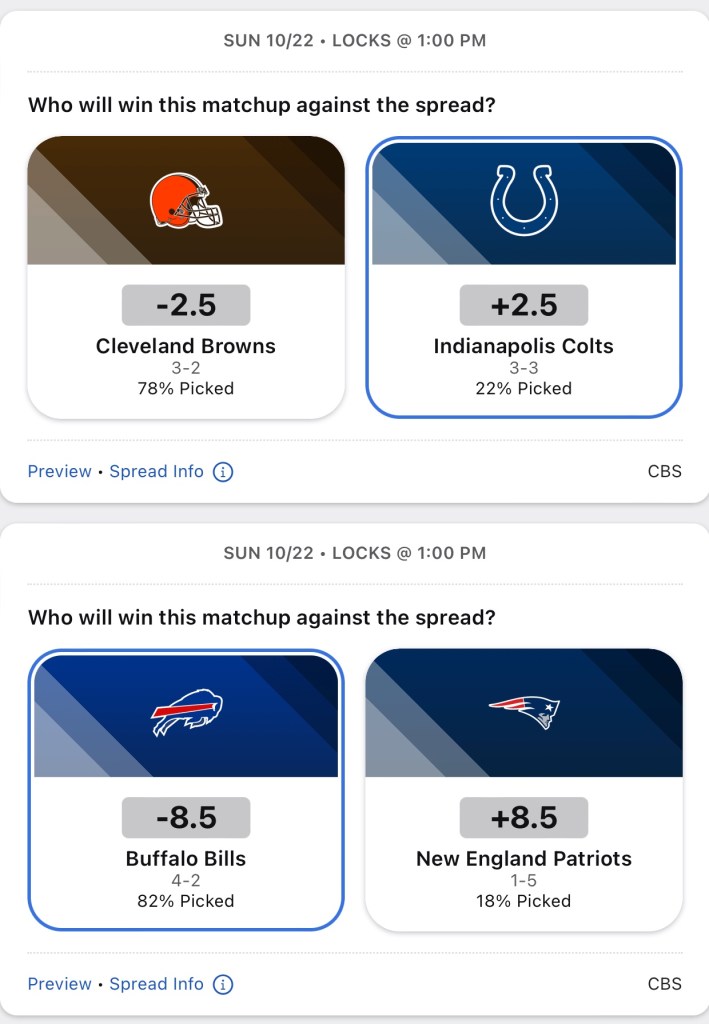Click the Buffalo Bills logo
Image resolution: width=709 pixels, height=1024 pixels.
tap(186, 712)
